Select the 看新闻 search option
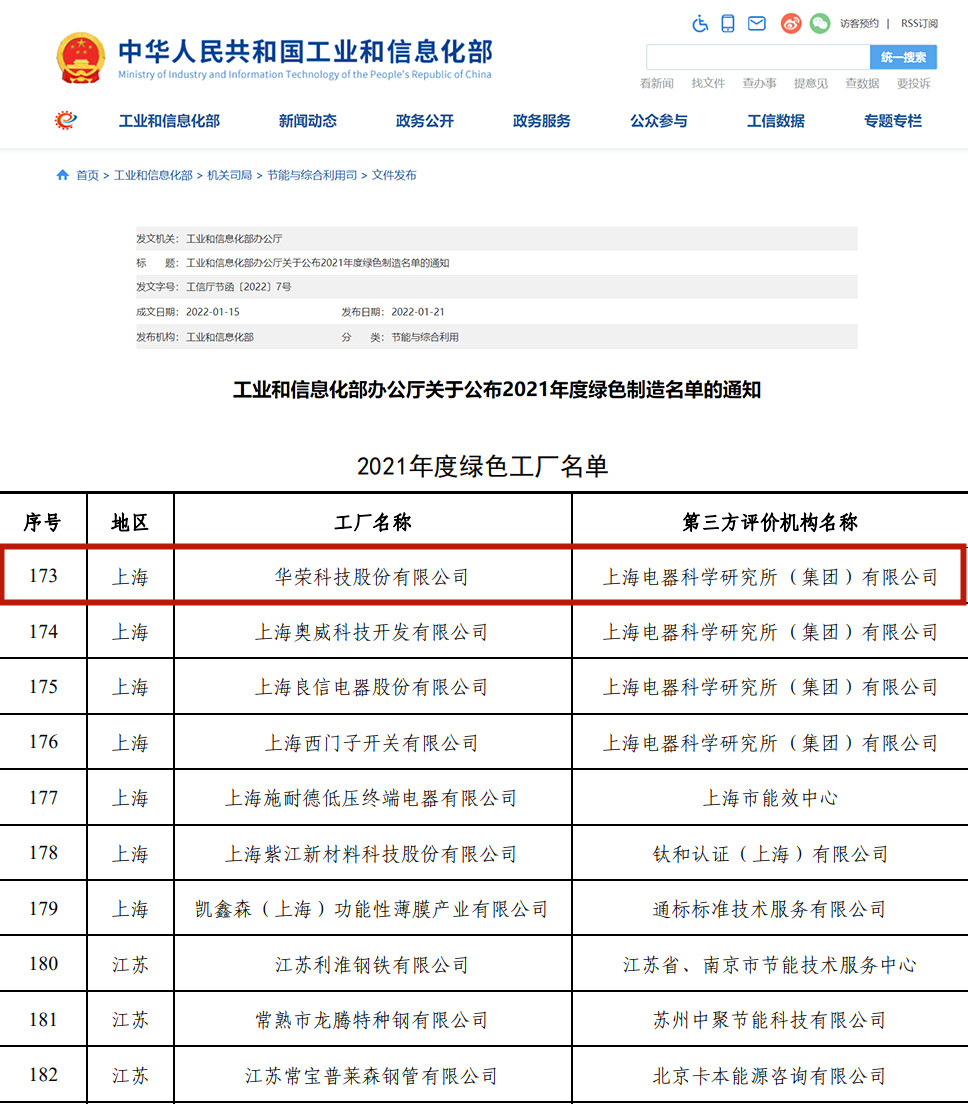The image size is (968, 1104). pyautogui.click(x=657, y=83)
